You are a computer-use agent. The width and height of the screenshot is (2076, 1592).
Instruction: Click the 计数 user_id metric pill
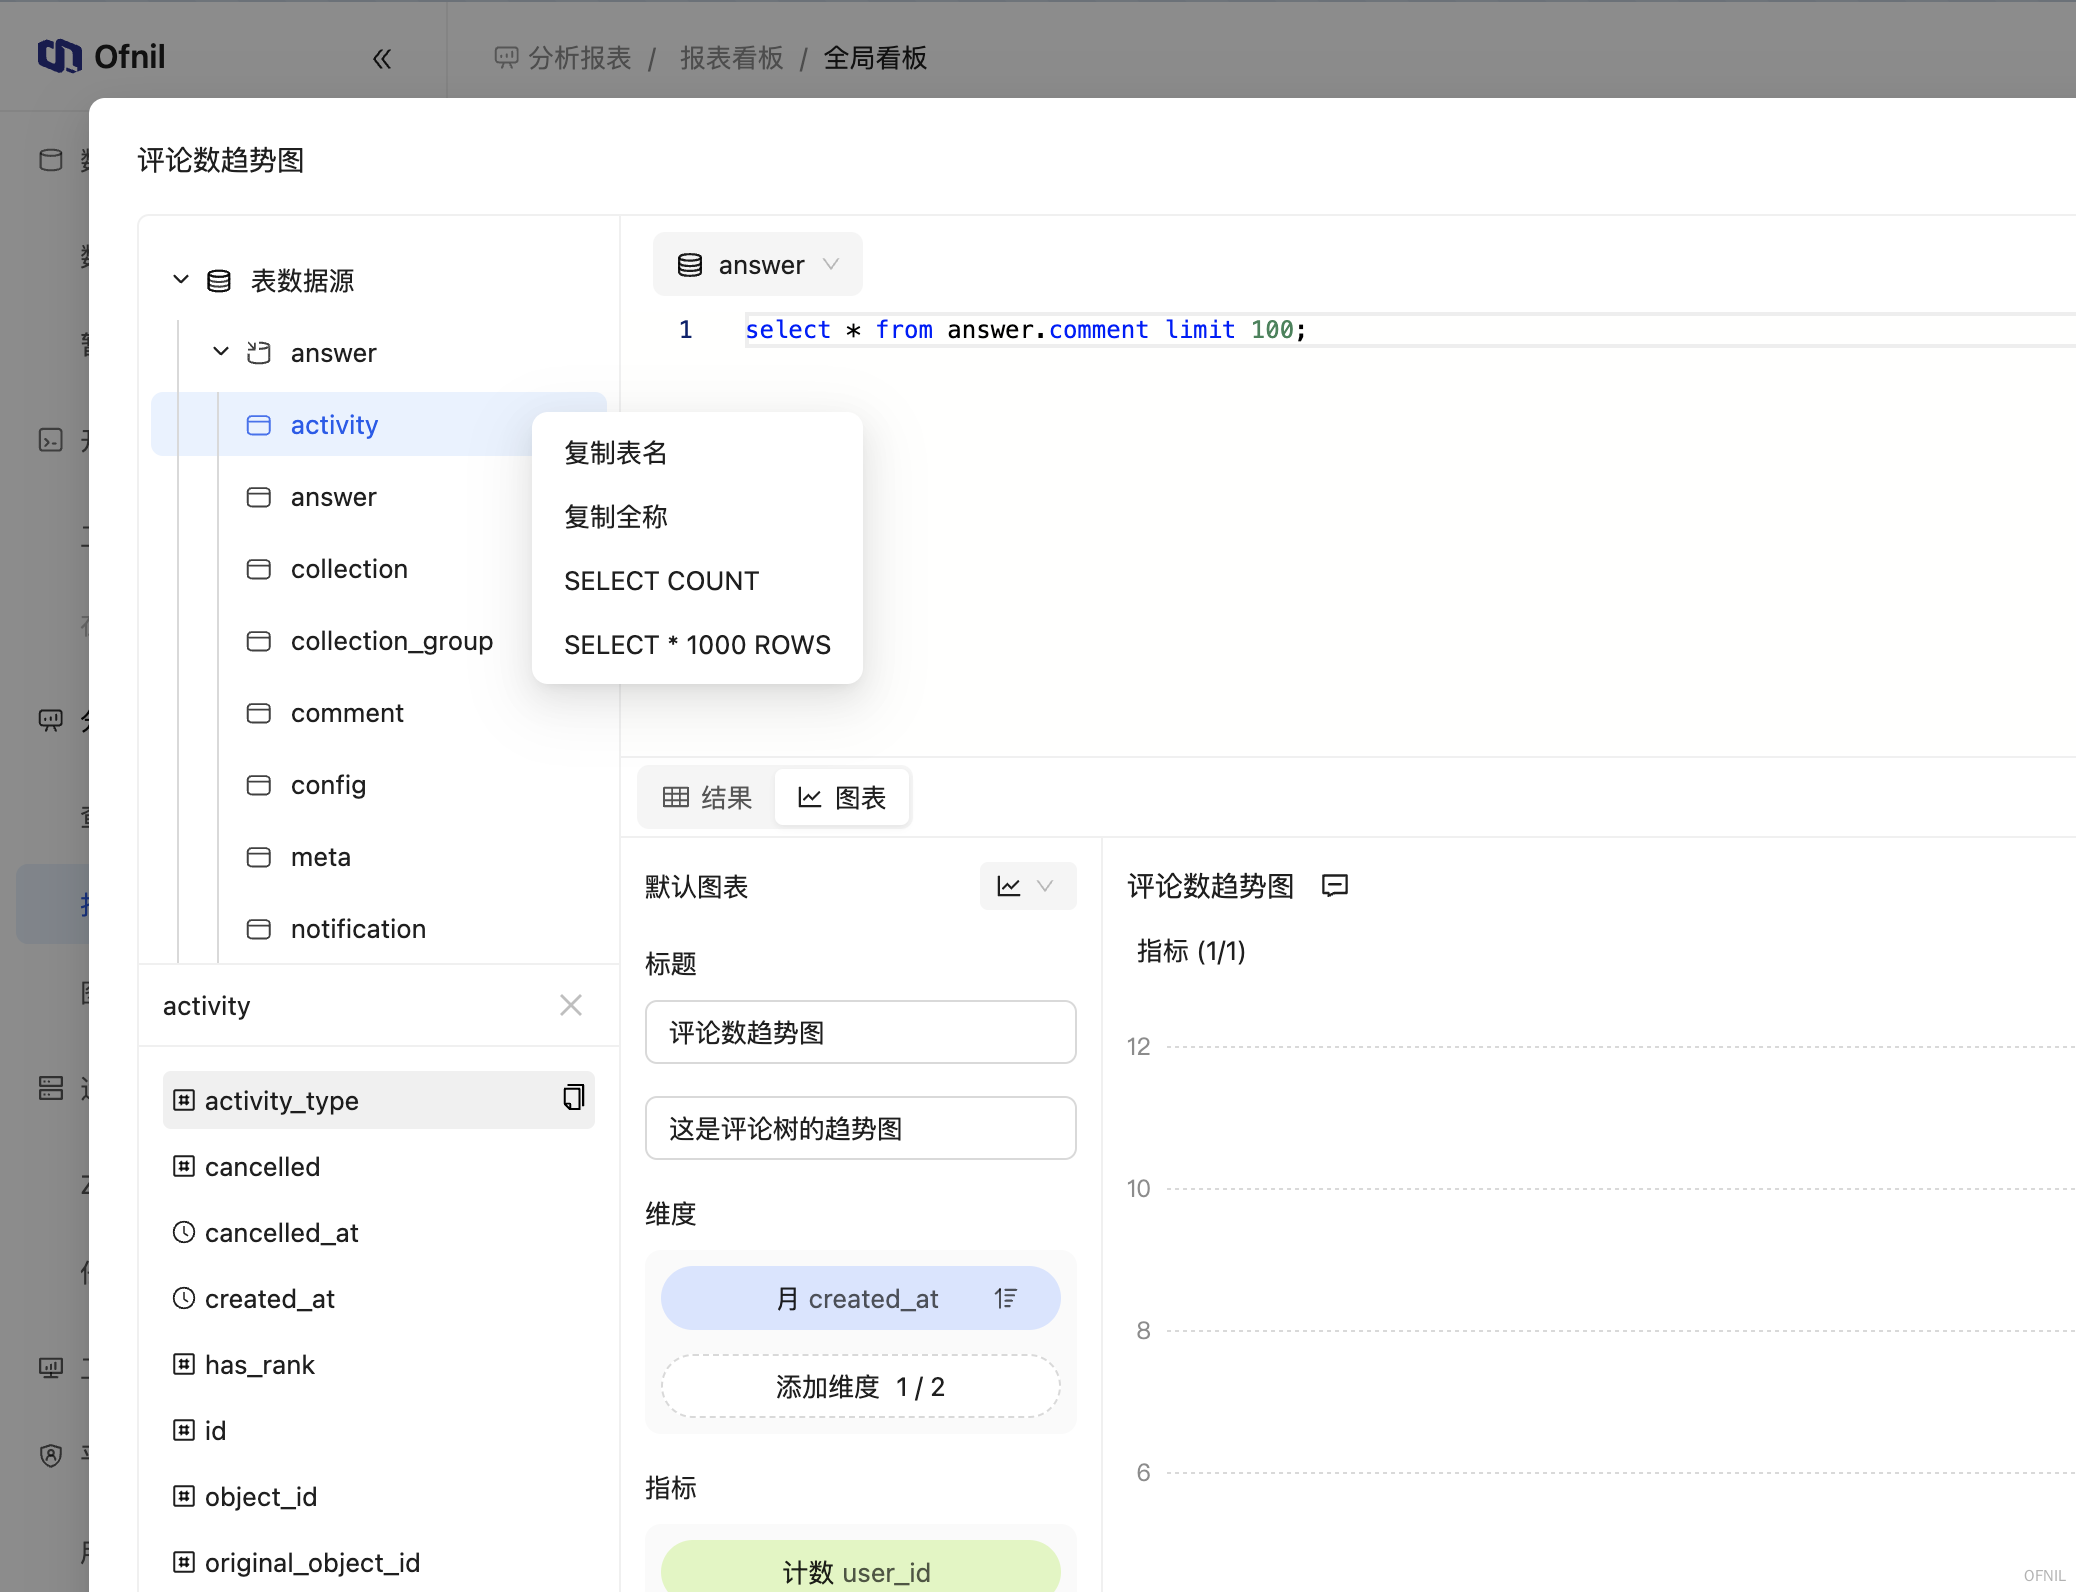(860, 1570)
